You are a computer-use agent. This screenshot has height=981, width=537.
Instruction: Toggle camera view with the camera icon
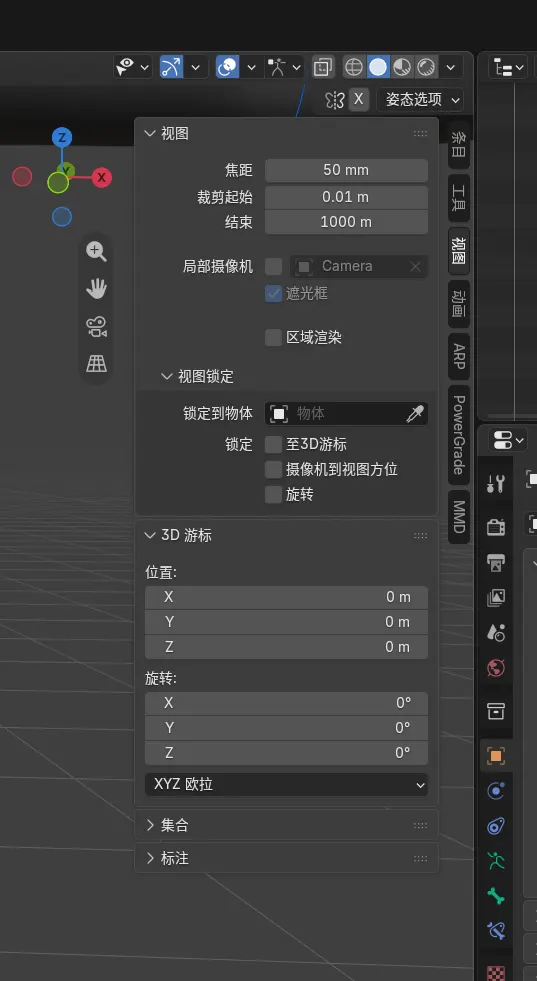coord(96,327)
